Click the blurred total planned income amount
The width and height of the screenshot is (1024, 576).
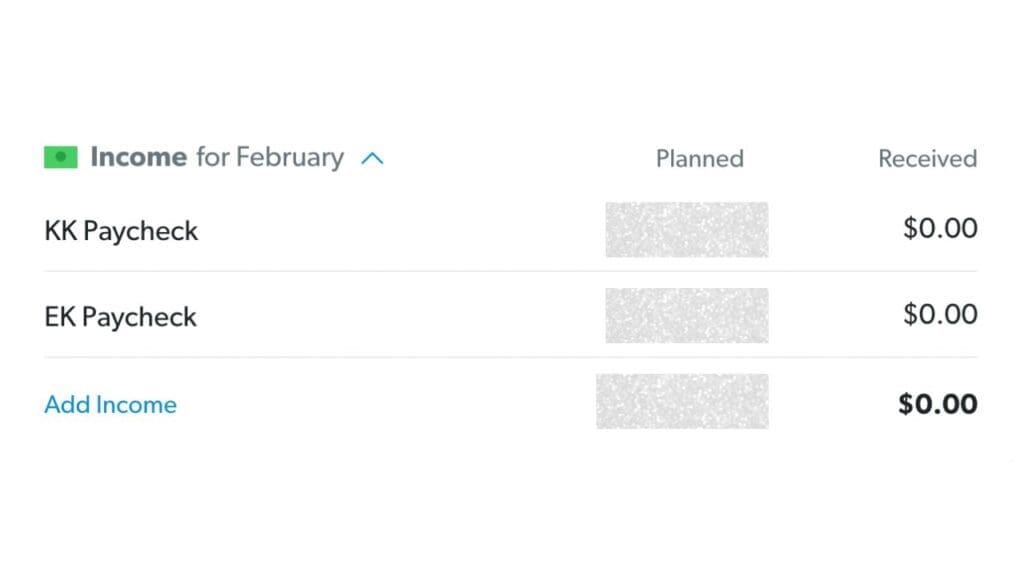coord(682,401)
